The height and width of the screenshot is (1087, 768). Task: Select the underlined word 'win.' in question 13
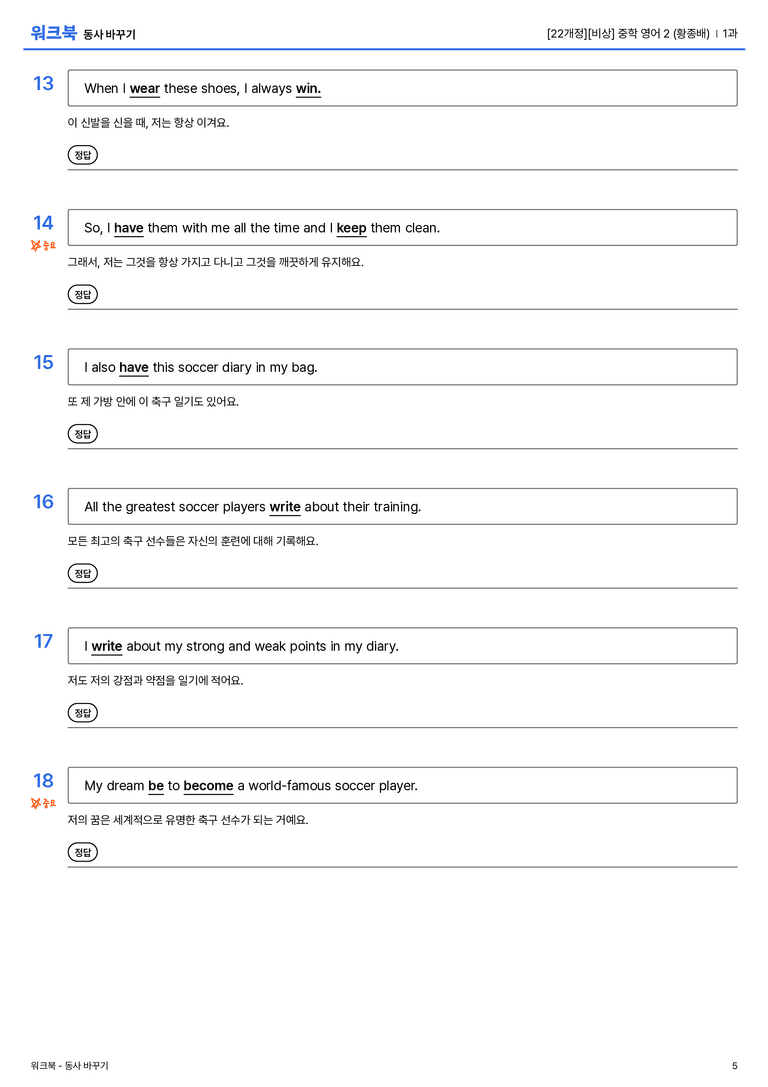pyautogui.click(x=308, y=89)
